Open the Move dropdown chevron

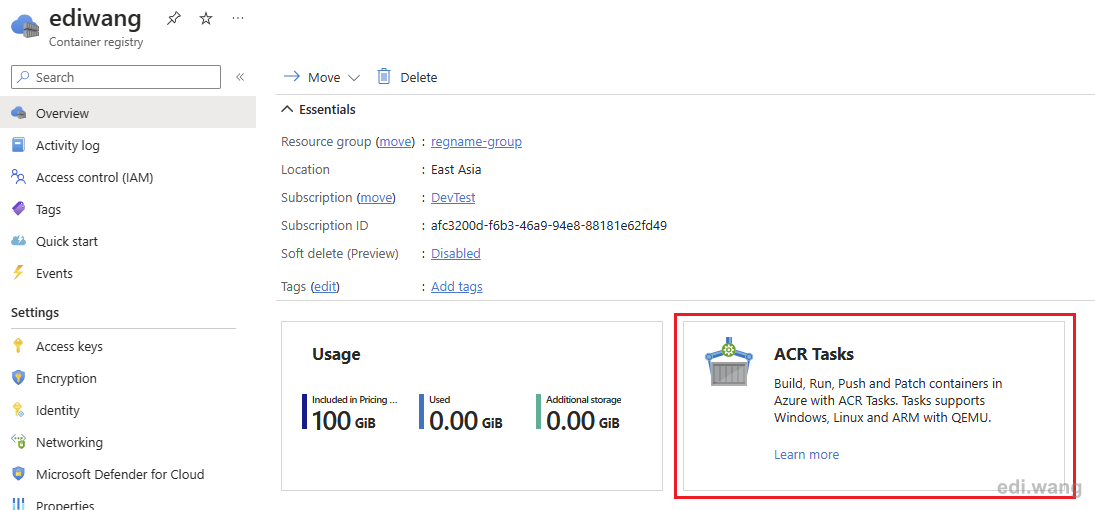(353, 78)
